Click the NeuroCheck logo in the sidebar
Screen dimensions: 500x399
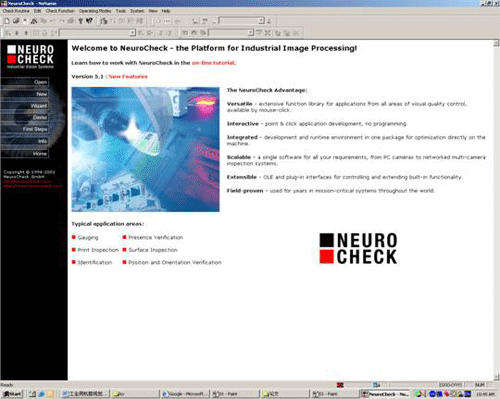pos(31,56)
